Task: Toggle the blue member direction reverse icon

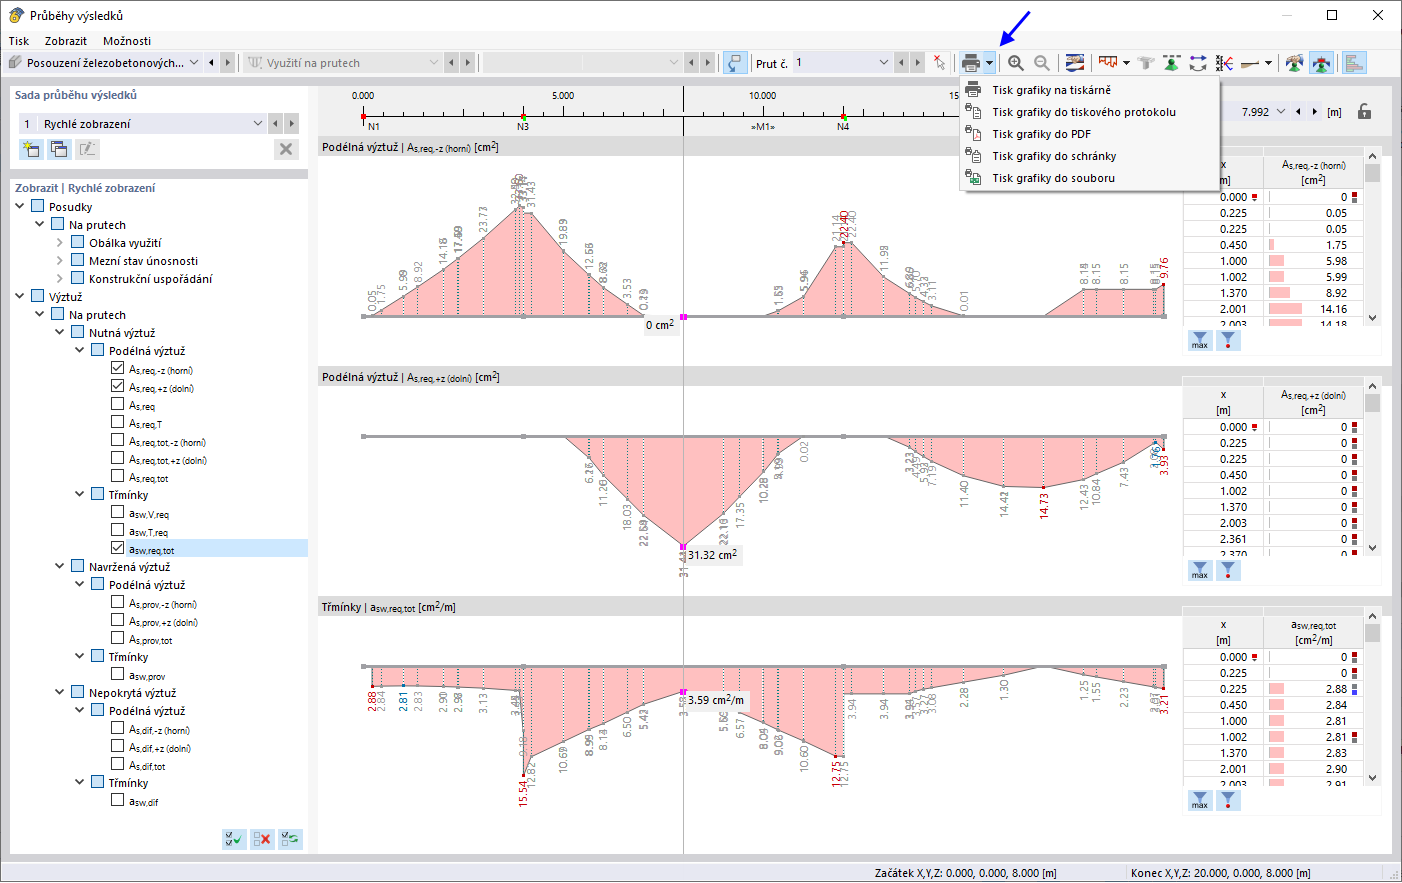Action: tap(735, 63)
